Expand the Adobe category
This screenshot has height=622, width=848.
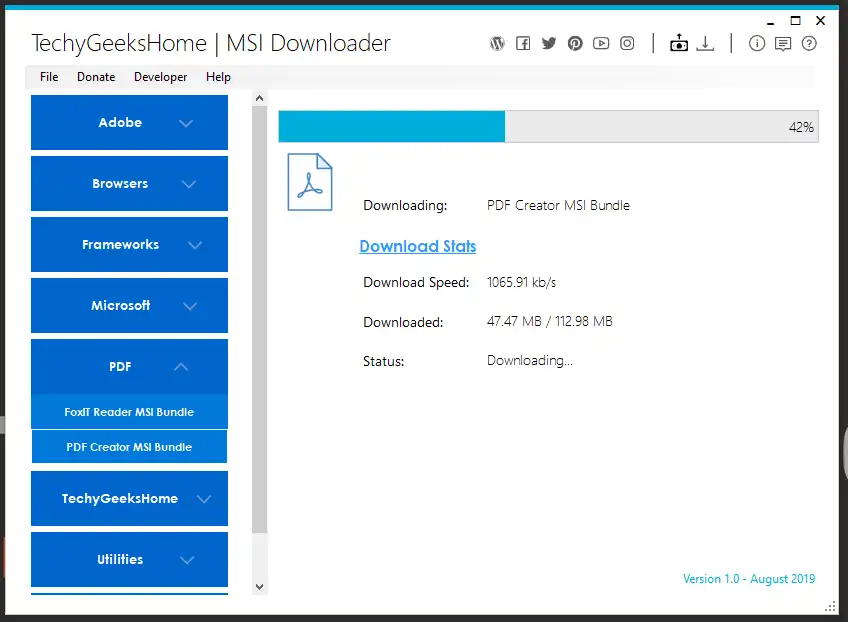tap(129, 122)
